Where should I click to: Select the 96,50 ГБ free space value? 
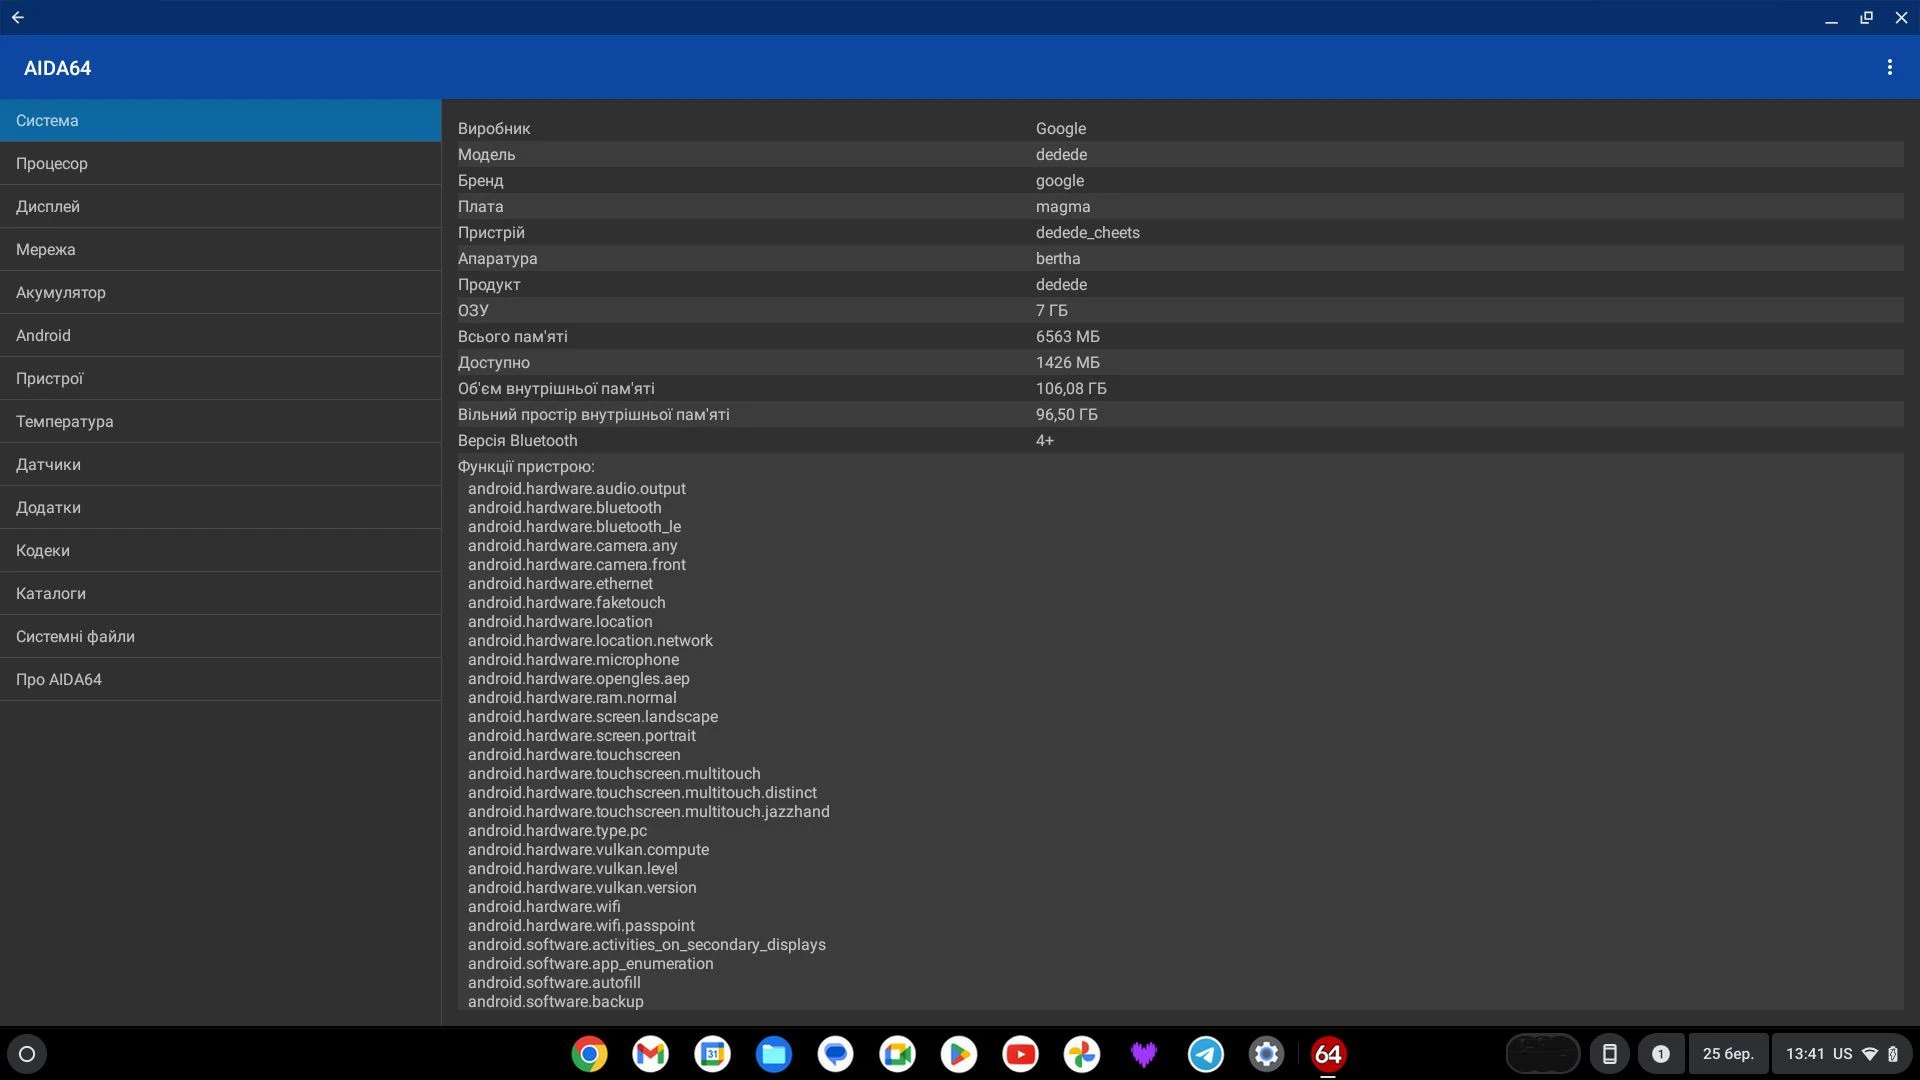(x=1066, y=414)
